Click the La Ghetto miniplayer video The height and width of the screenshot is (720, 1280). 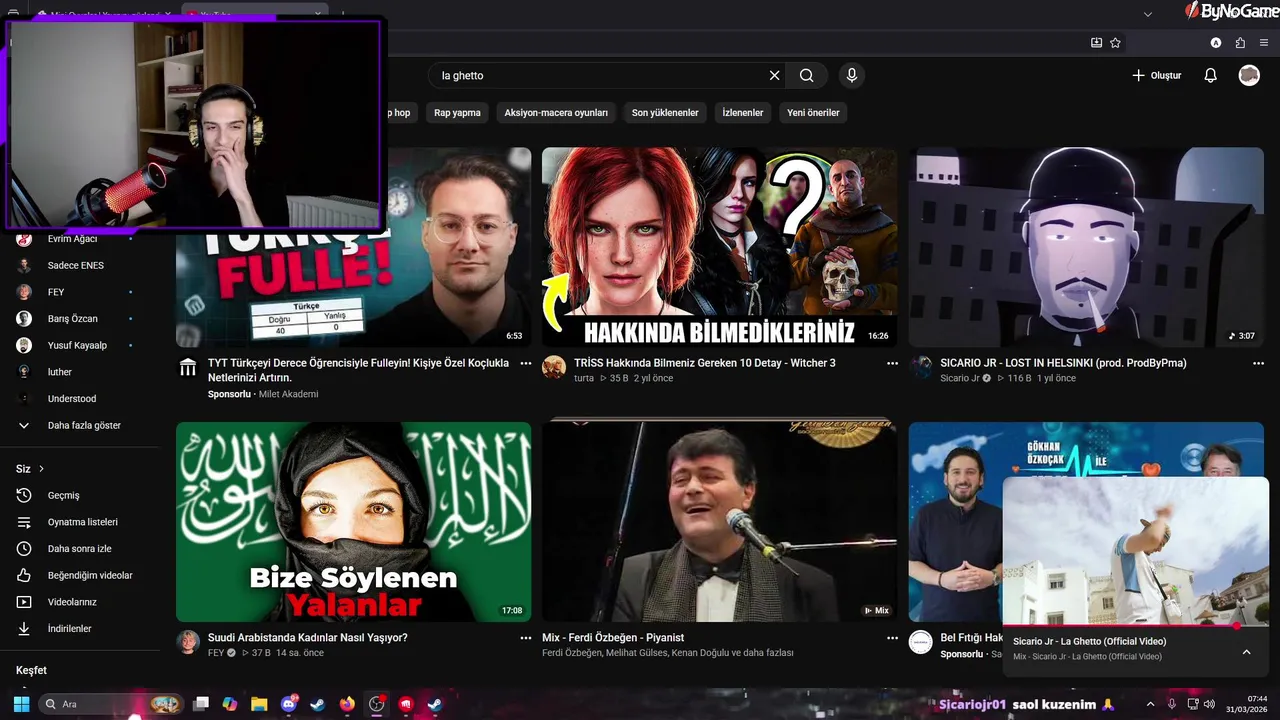[x=1135, y=550]
